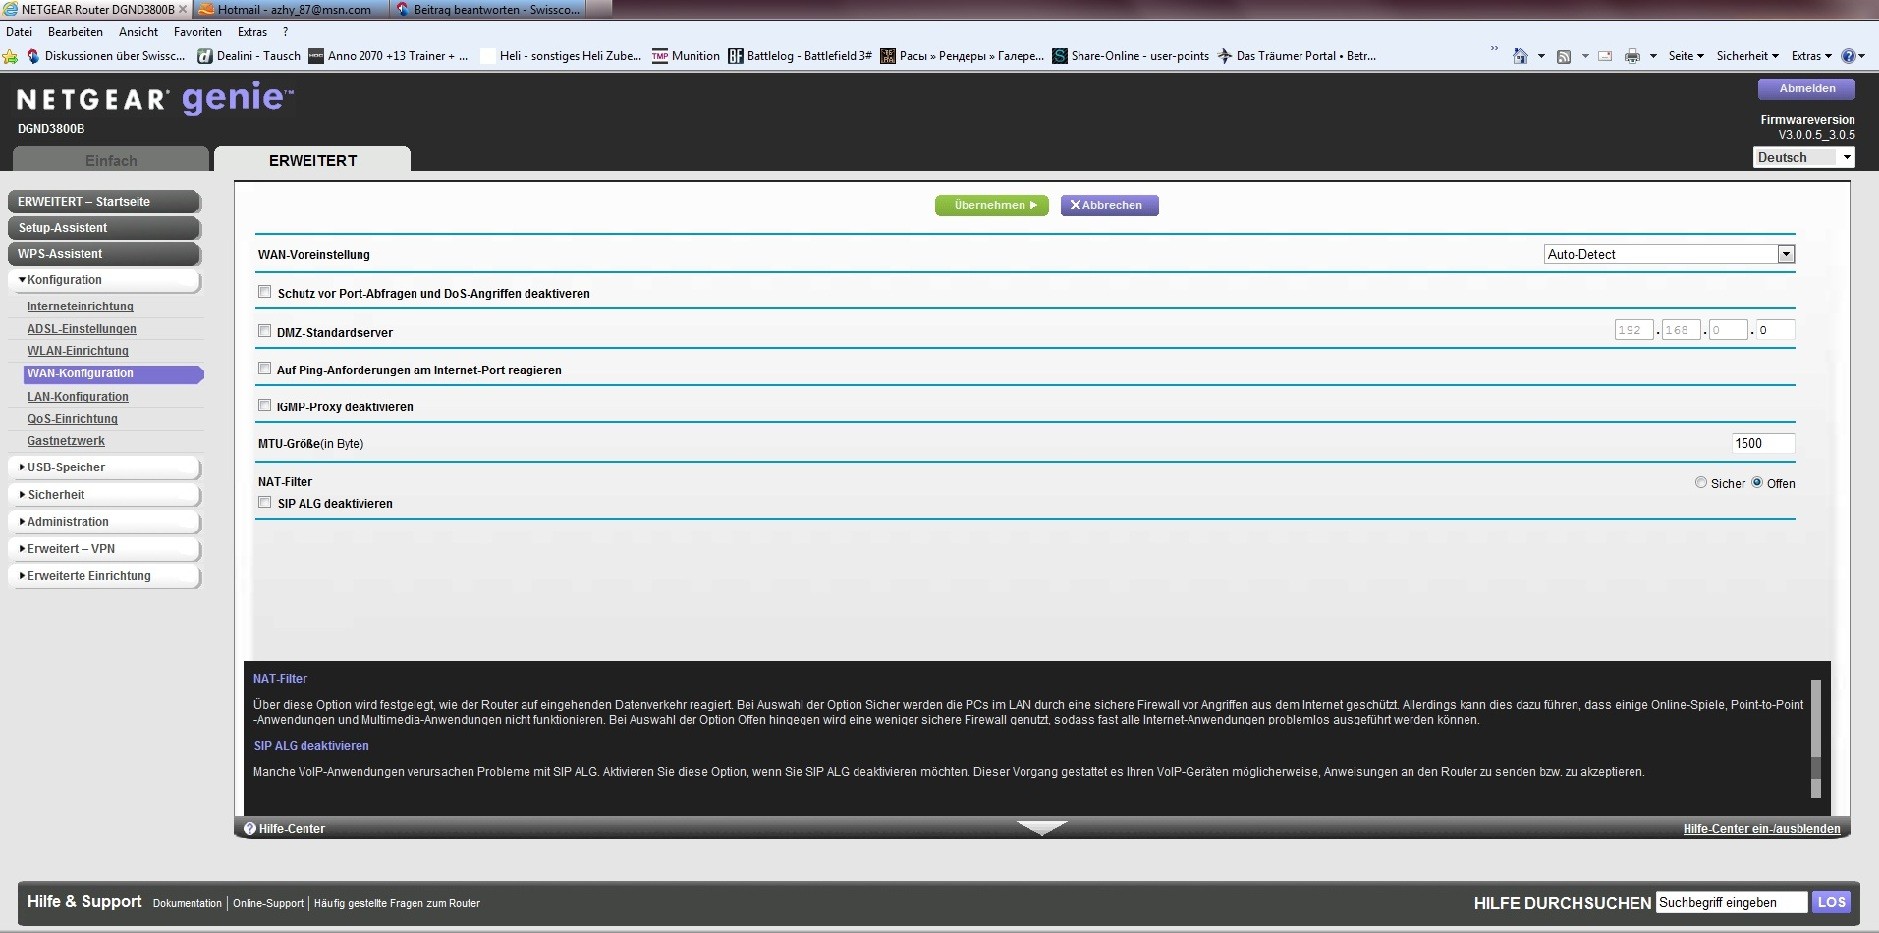Switch to the Einfach tab

coord(111,160)
